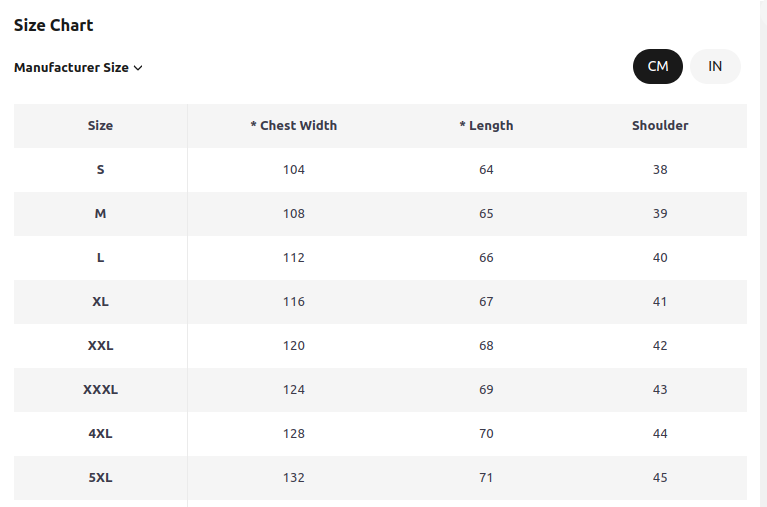Click the Size Chart heading
767x507 pixels.
coord(53,25)
